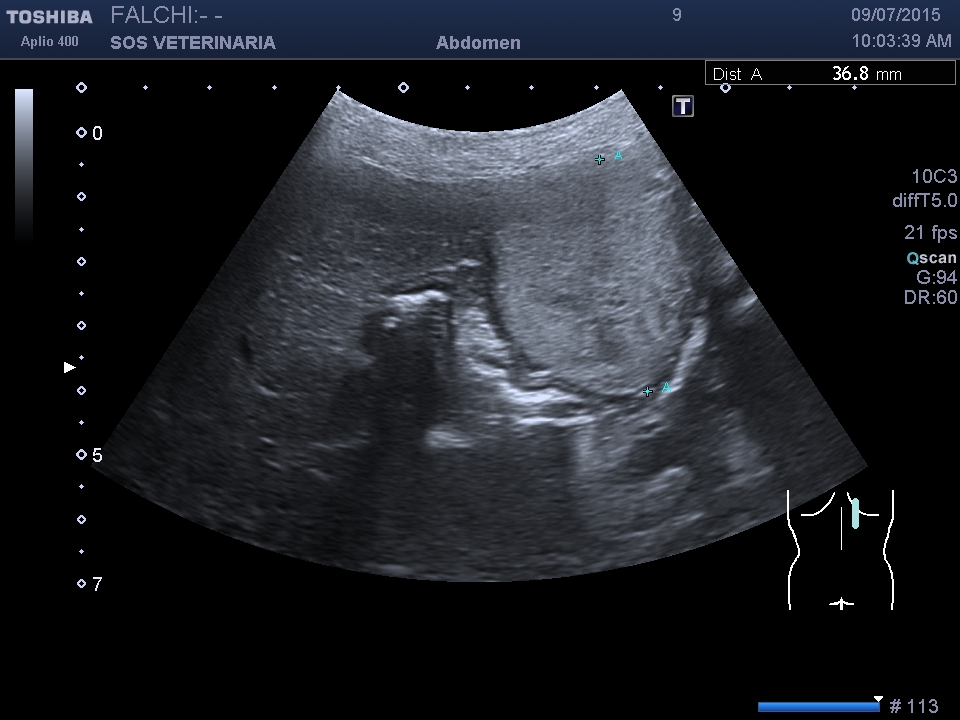Select the upper caliper A cross marker

coord(600,159)
